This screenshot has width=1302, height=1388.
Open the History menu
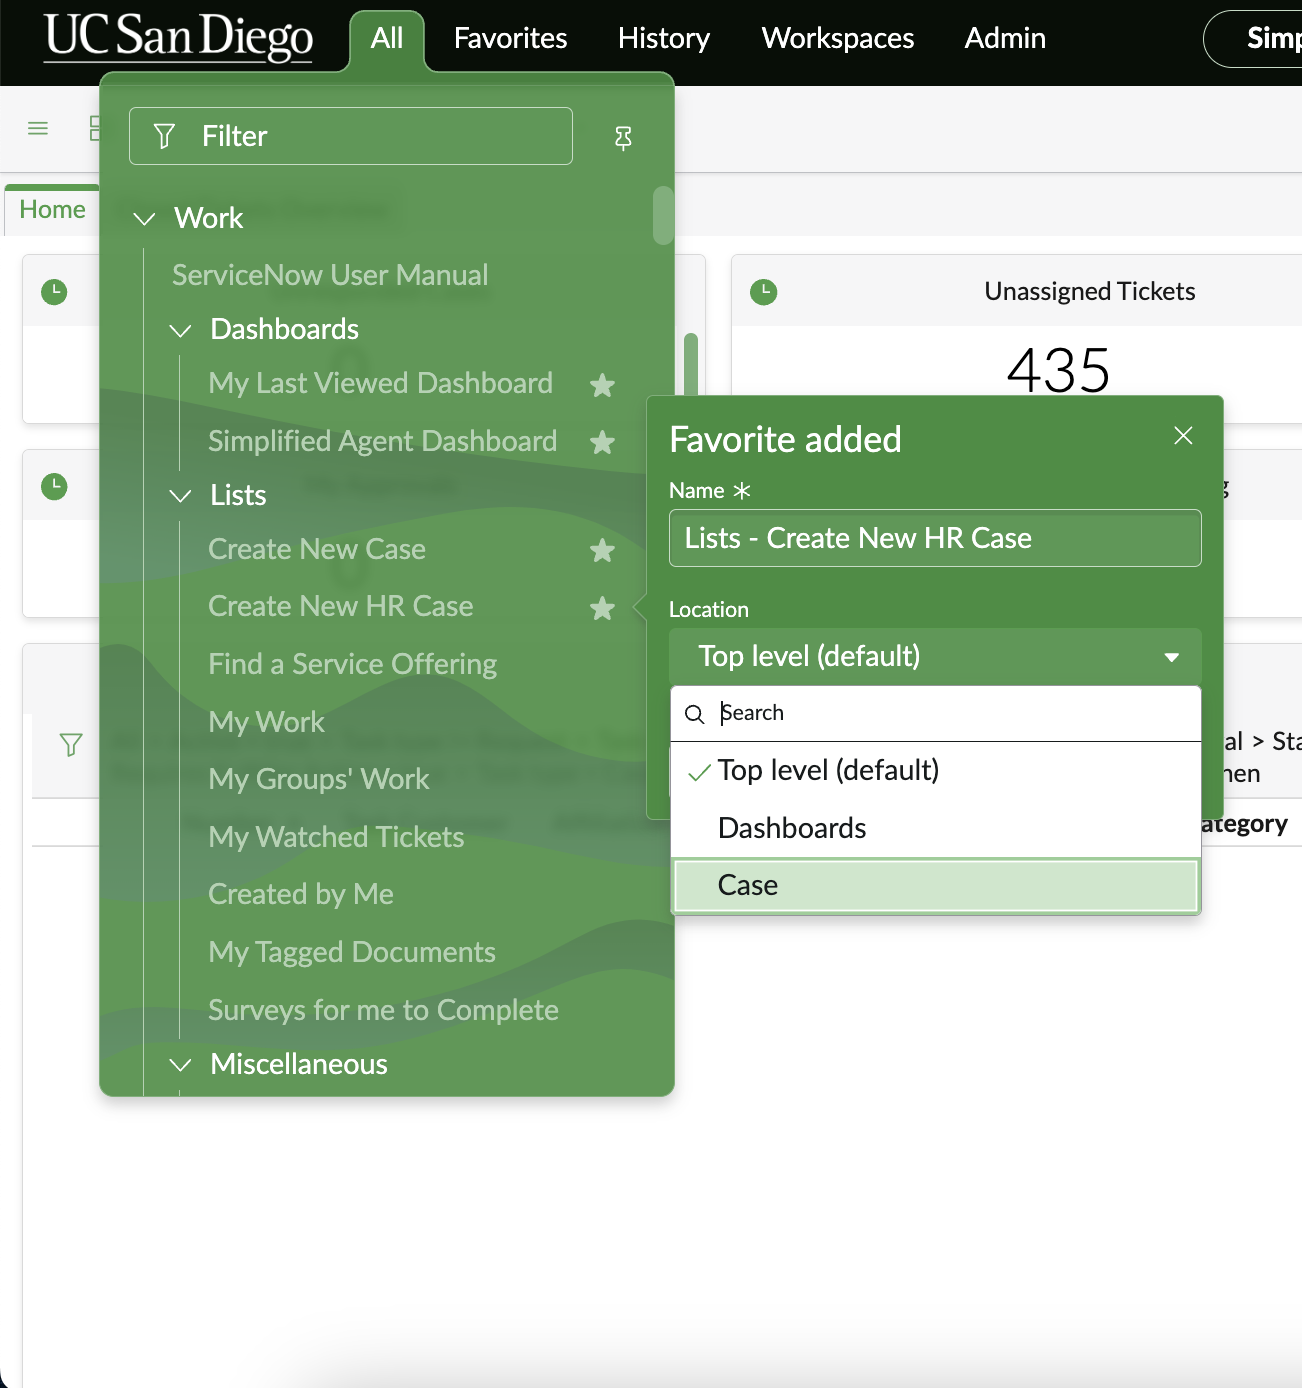click(664, 38)
